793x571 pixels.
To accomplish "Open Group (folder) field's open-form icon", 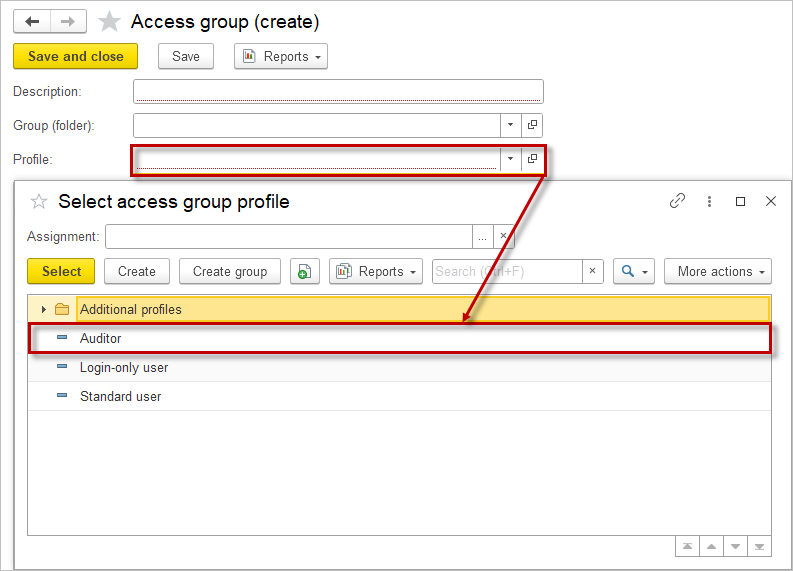I will click(x=532, y=125).
